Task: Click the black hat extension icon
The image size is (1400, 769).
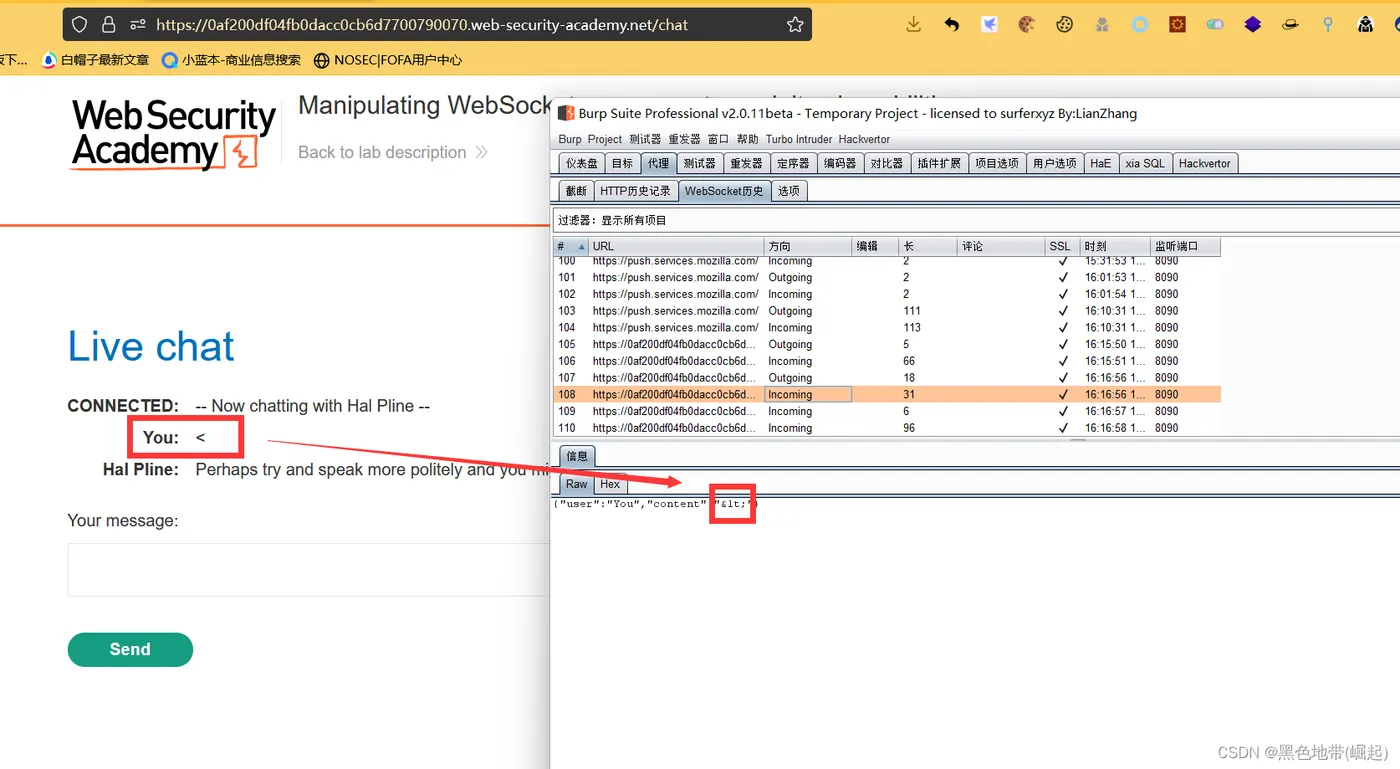Action: (1290, 25)
